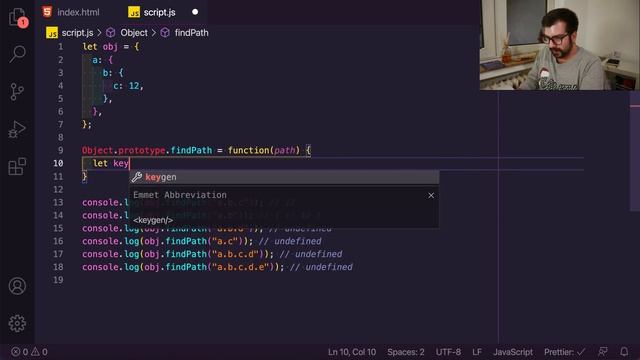Click the Object symbol icon in breadcrumb
This screenshot has height=360, width=640.
(x=111, y=33)
